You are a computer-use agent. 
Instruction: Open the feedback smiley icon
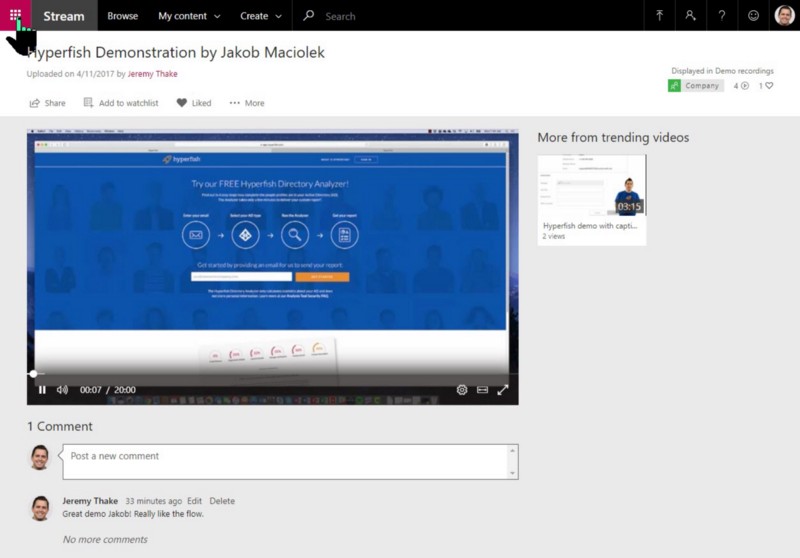[x=753, y=16]
